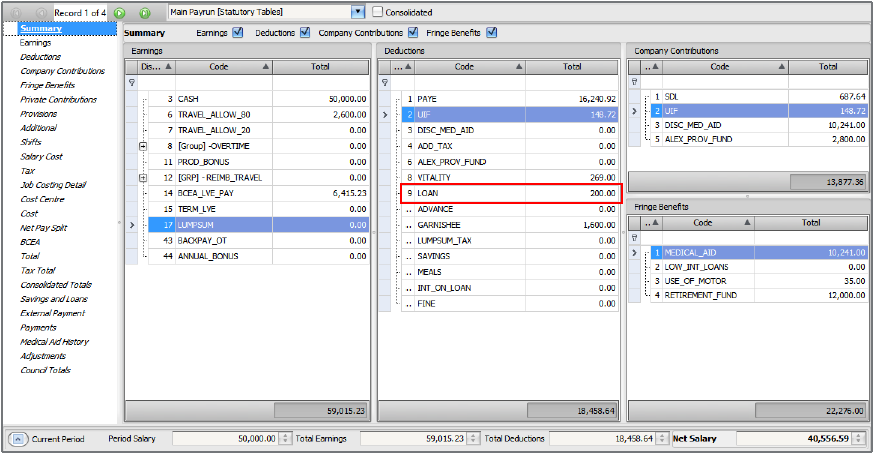Open the Earnings view in sidebar
Viewport: 874px width, 455px height.
pyautogui.click(x=35, y=42)
